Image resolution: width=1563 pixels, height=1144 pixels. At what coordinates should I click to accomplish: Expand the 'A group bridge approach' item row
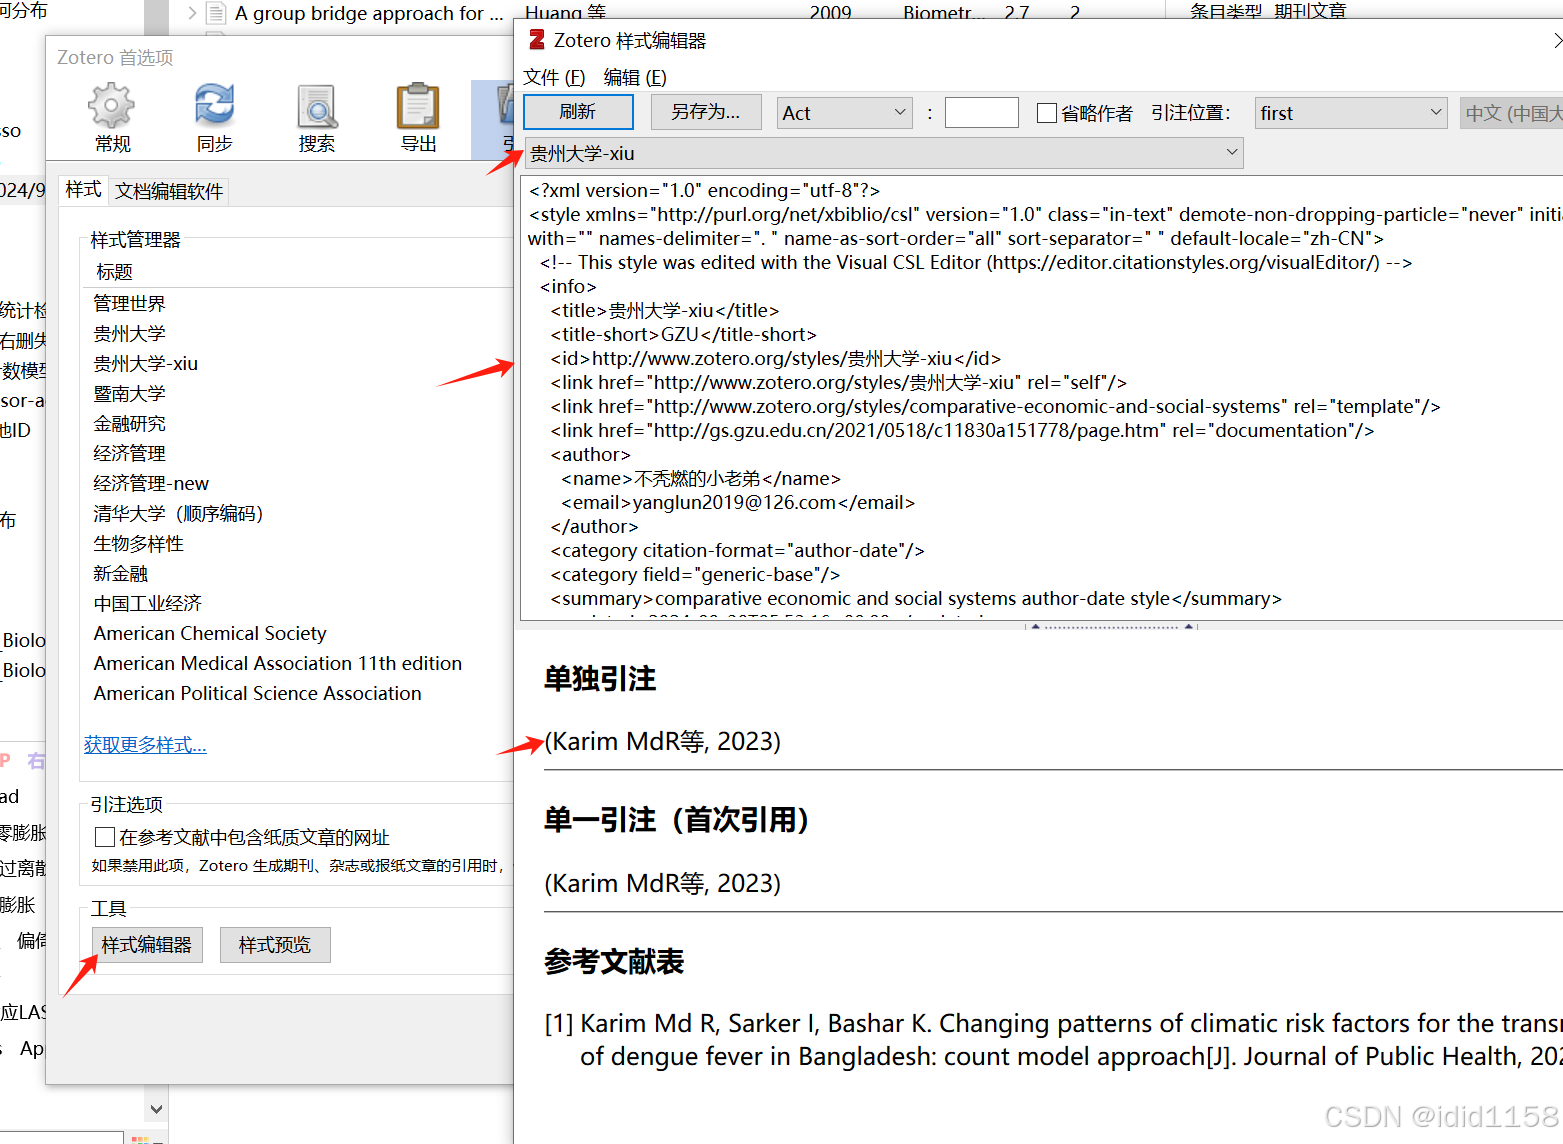[192, 13]
